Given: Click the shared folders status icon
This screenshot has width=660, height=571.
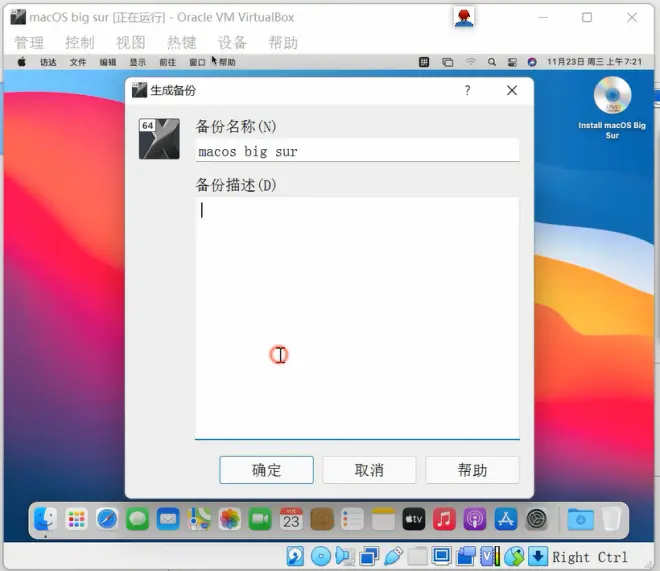Looking at the screenshot, I should [417, 556].
